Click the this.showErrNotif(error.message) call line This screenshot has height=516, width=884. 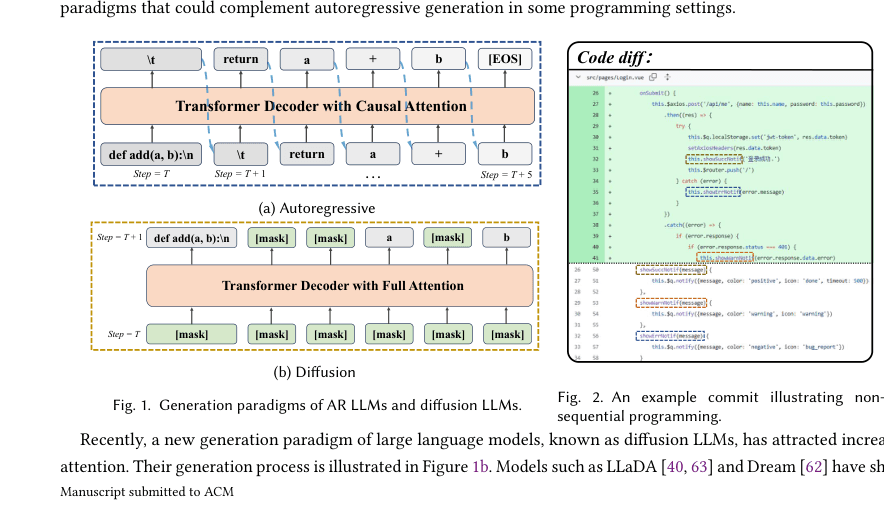click(735, 192)
